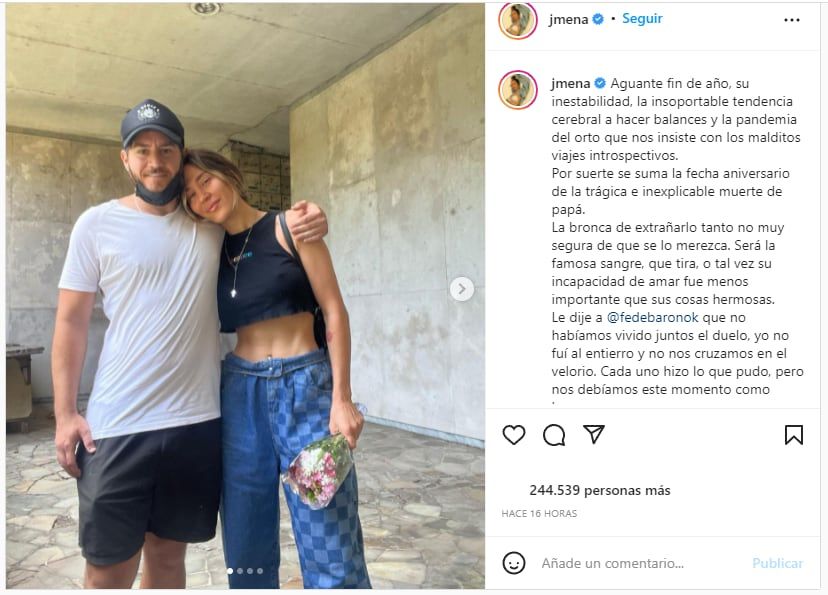Like the post with heart icon
The height and width of the screenshot is (595, 828).
(514, 435)
